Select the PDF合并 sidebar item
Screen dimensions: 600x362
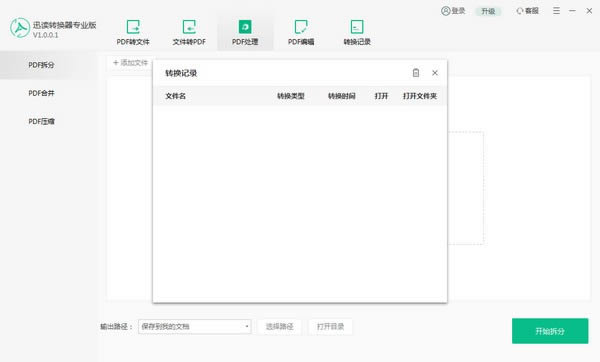click(x=41, y=93)
